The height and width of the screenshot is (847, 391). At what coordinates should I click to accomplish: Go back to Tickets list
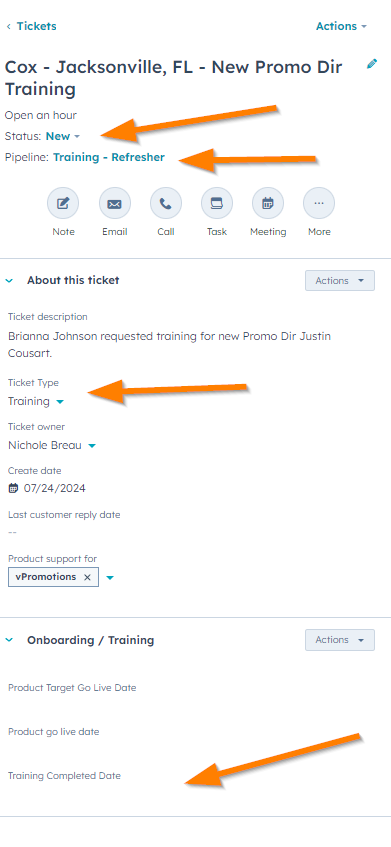click(31, 26)
